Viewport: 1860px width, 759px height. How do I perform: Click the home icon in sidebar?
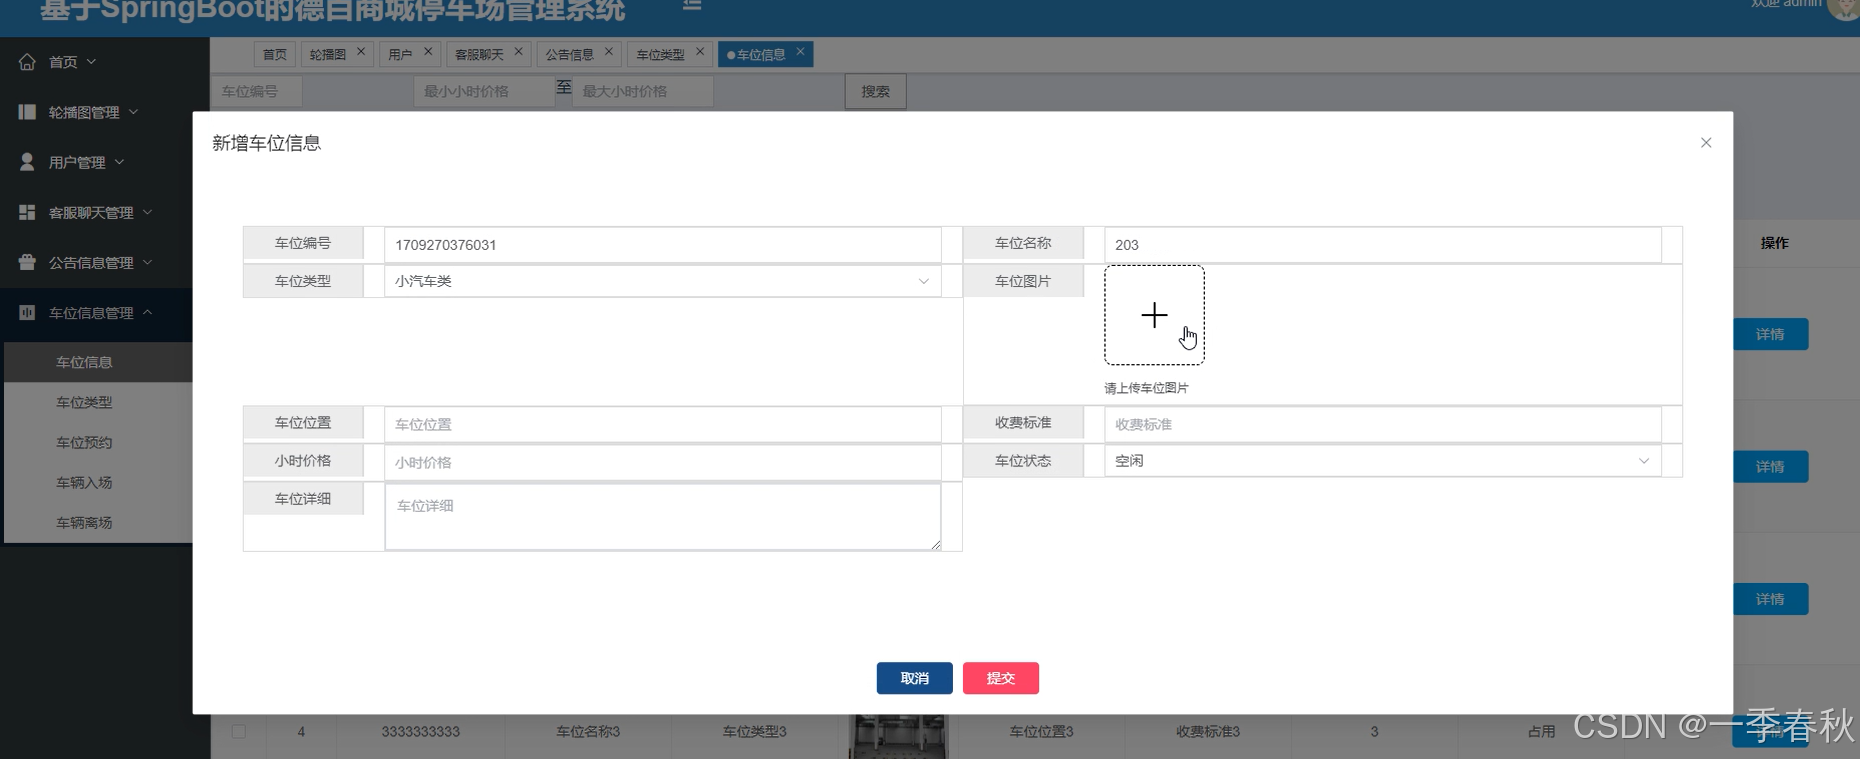(27, 62)
